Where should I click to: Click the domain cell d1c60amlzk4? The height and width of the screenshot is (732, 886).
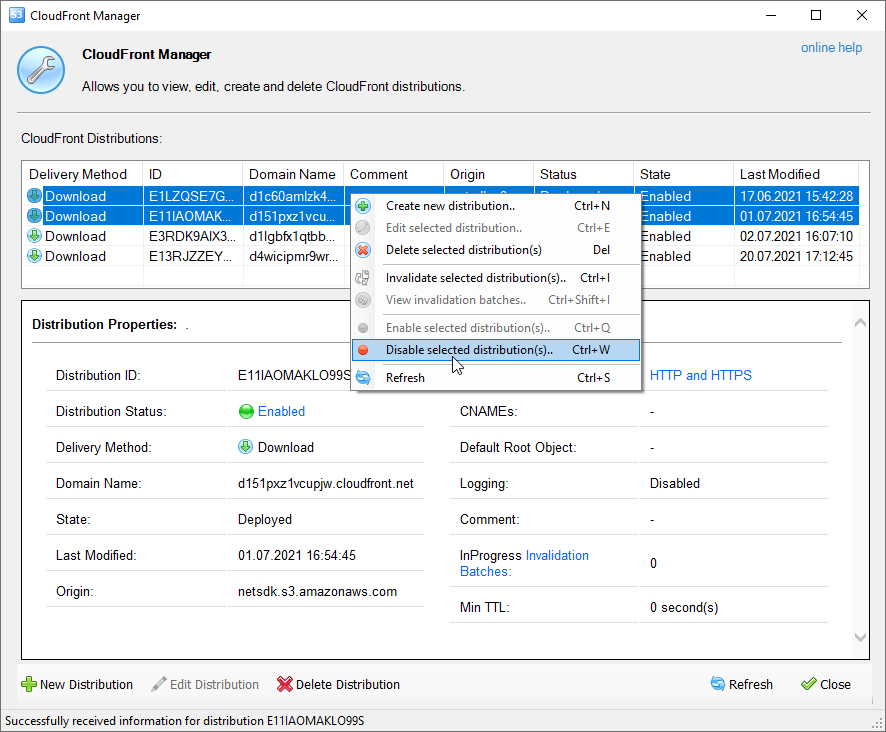293,196
